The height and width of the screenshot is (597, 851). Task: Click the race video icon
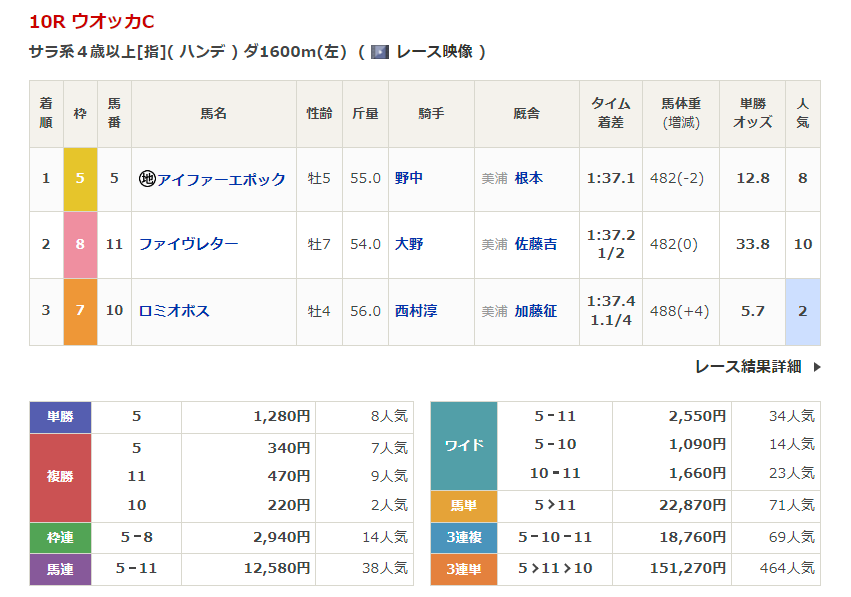[x=380, y=52]
